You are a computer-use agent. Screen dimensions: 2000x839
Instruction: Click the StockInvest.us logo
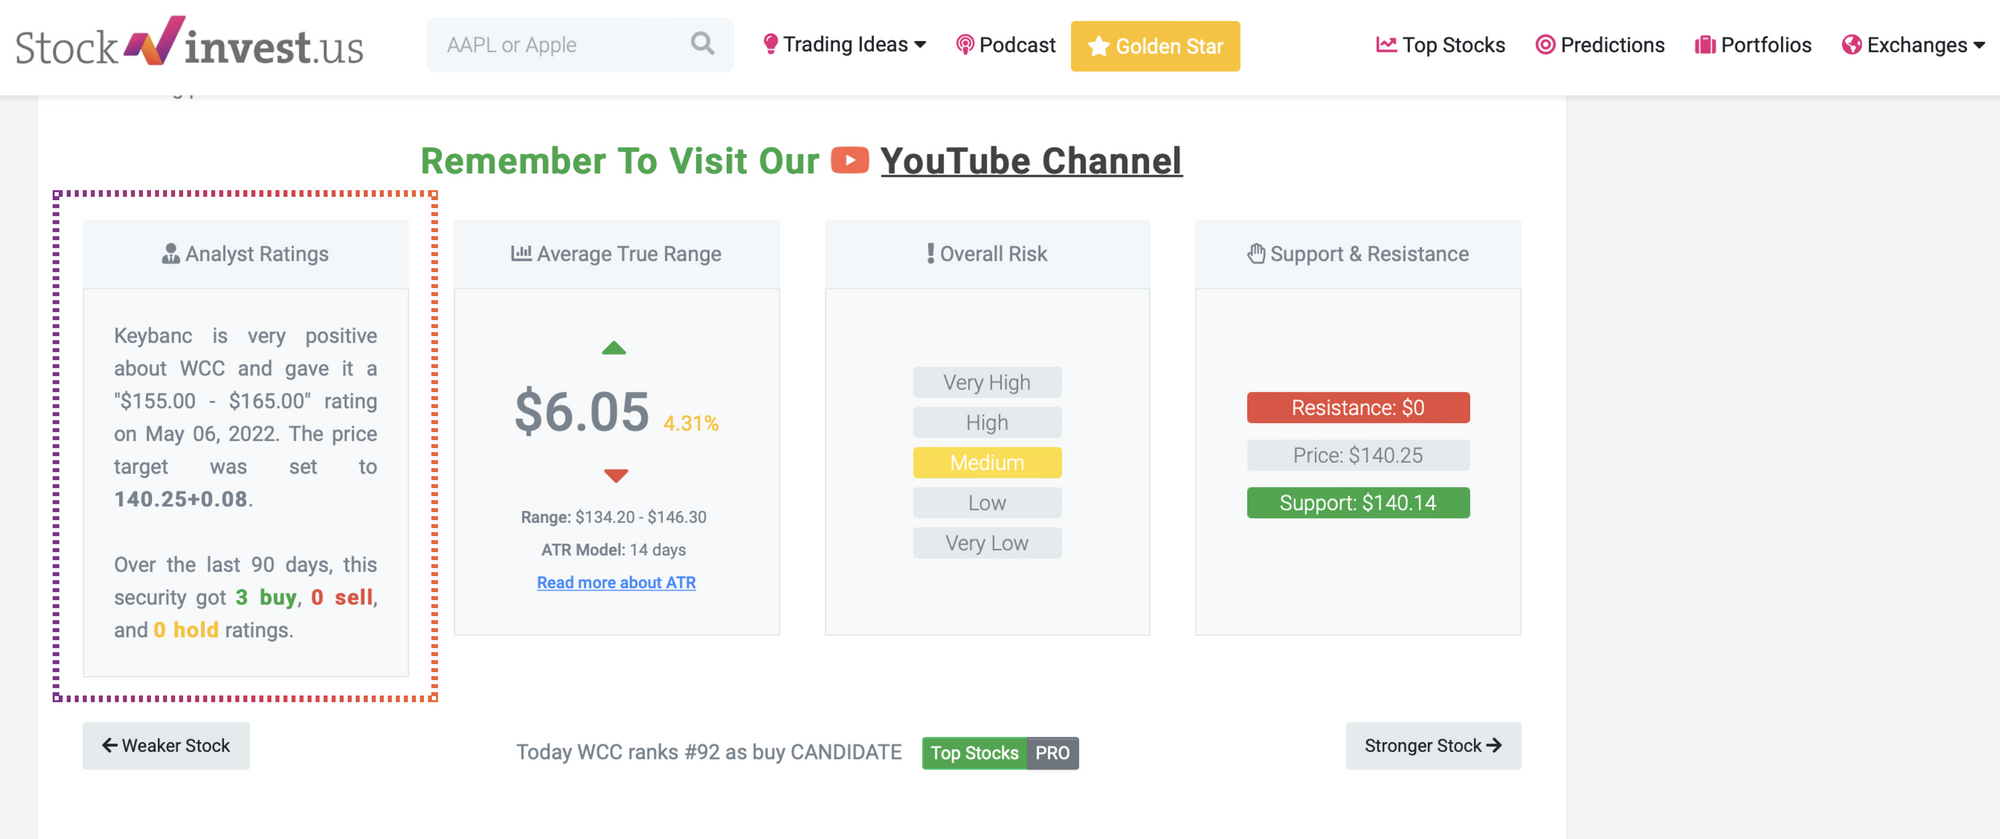[189, 44]
